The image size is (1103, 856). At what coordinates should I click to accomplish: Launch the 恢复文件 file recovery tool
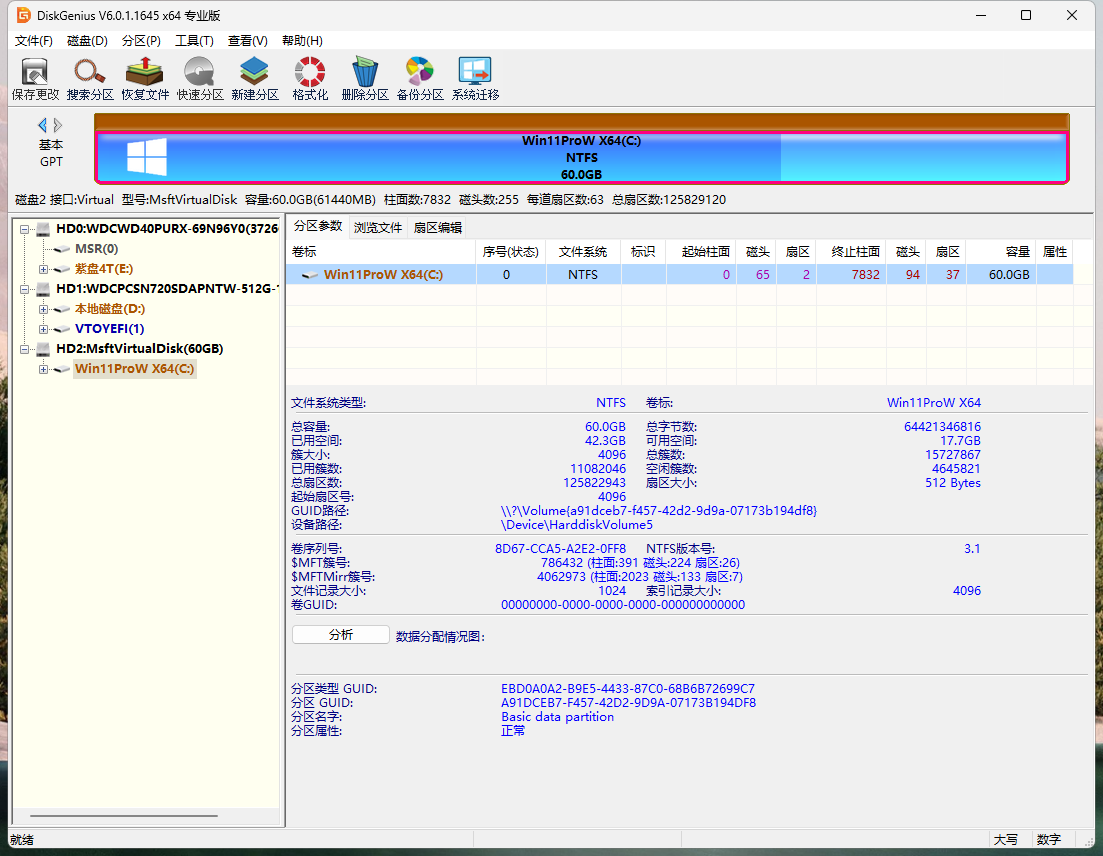[145, 79]
